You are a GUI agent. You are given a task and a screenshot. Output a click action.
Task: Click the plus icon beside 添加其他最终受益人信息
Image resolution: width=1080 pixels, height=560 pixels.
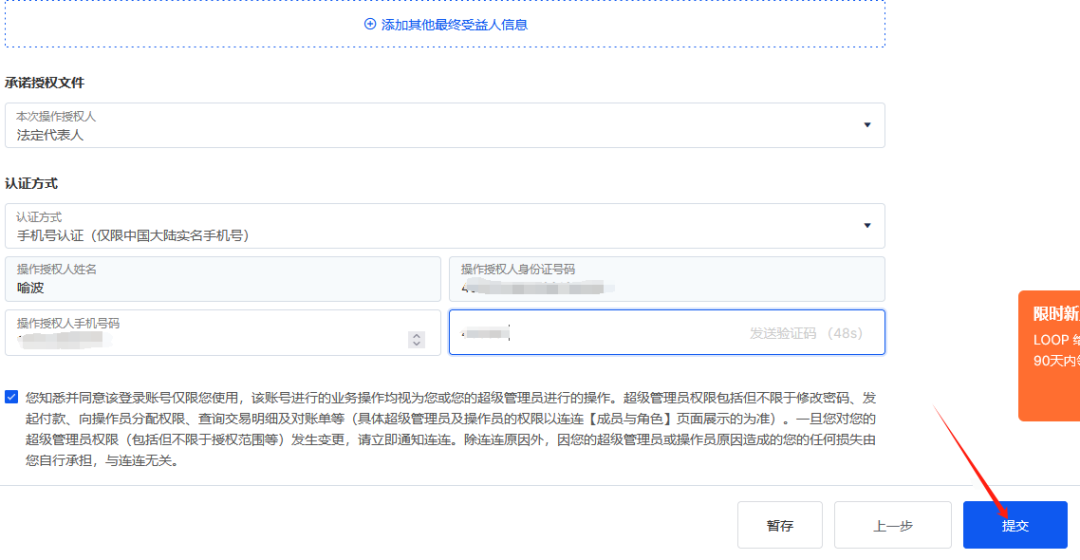[x=370, y=24]
